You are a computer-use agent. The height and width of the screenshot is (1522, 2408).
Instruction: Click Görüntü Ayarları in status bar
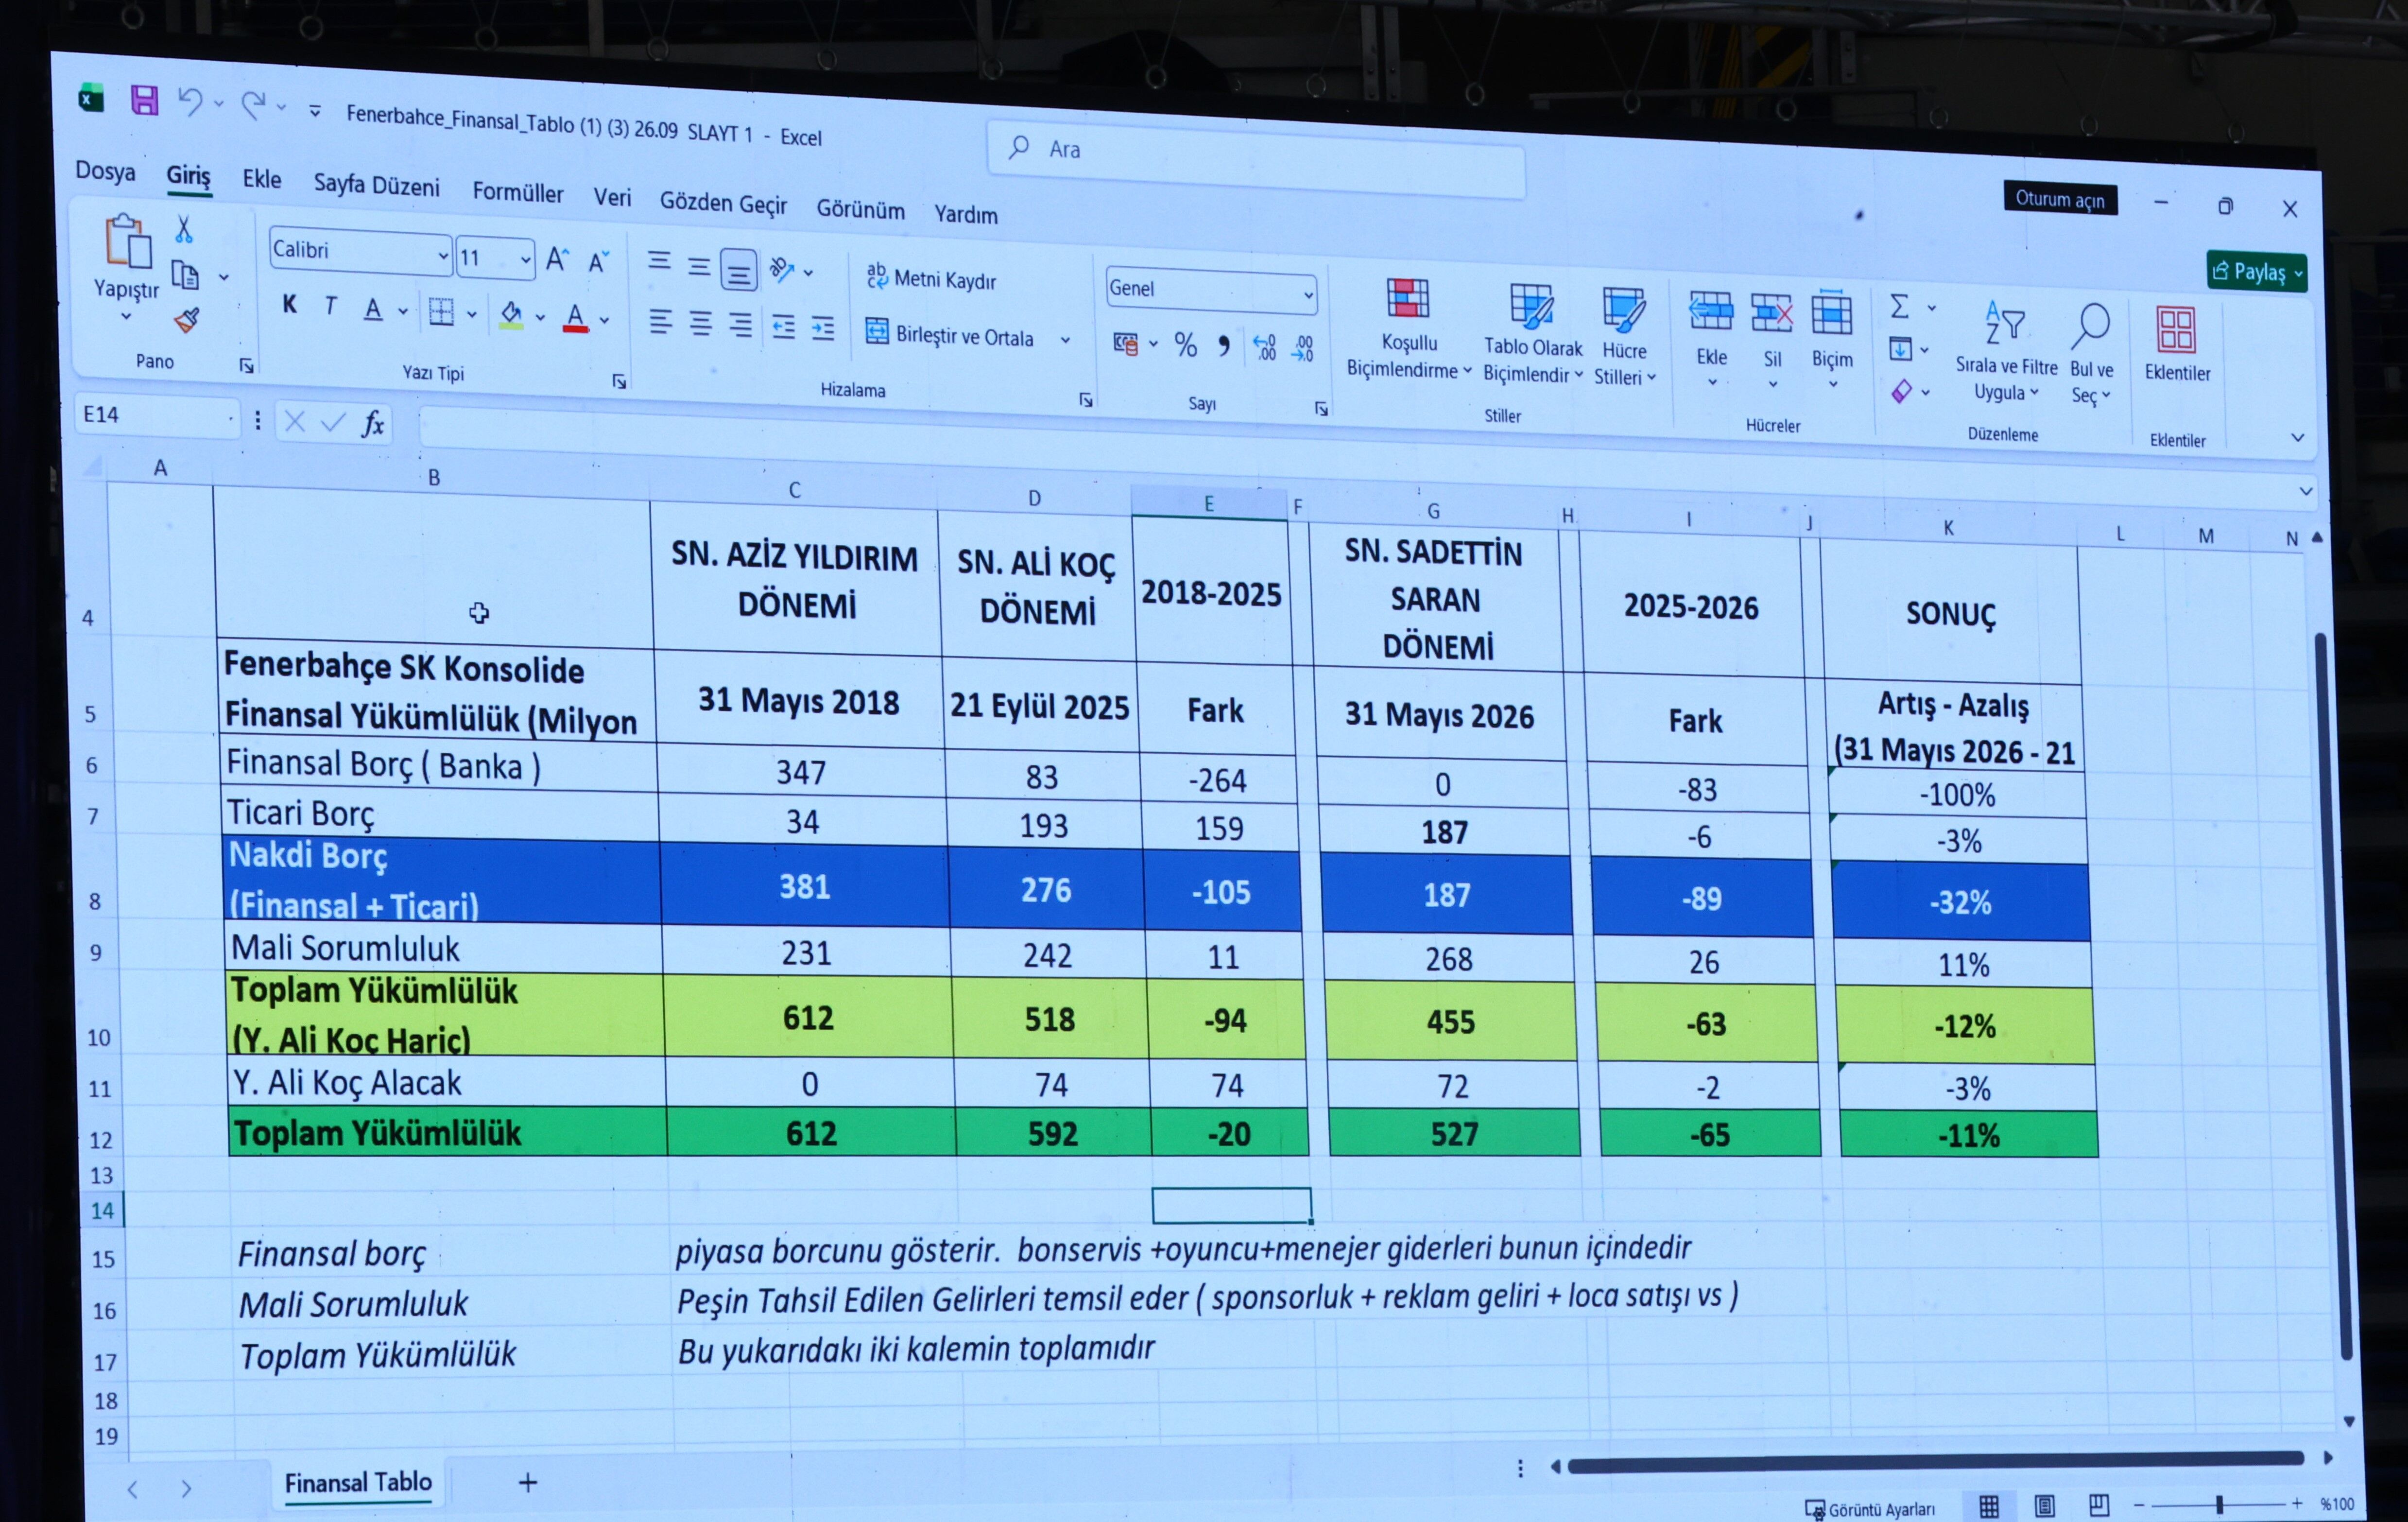1869,1509
